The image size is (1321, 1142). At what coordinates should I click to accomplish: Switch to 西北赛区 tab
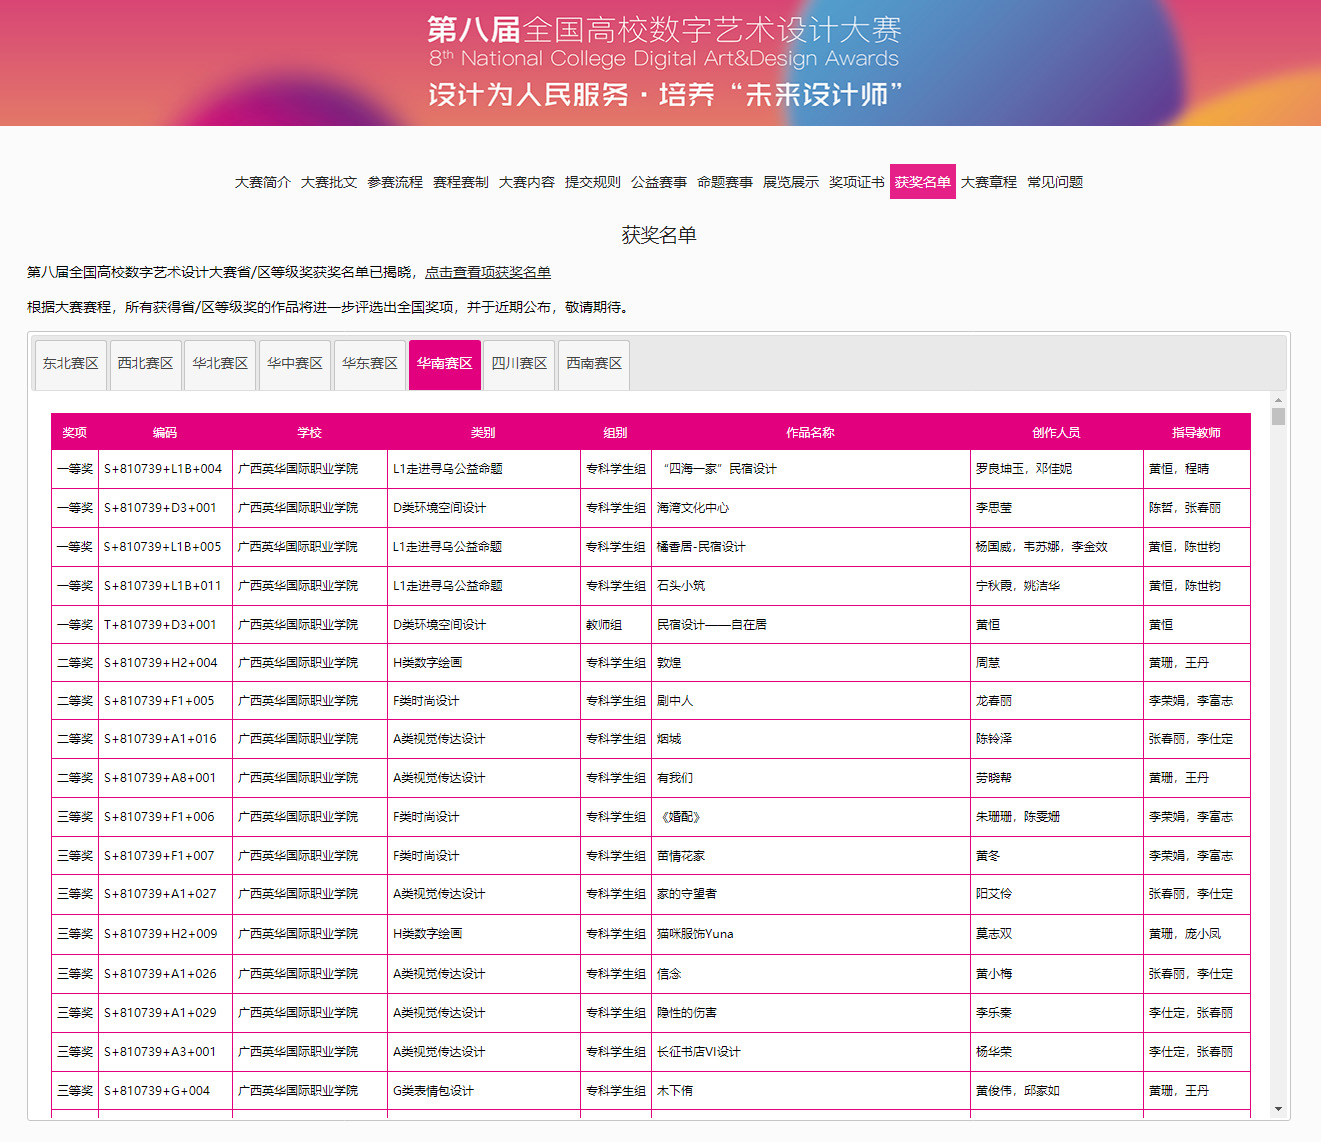coord(145,364)
